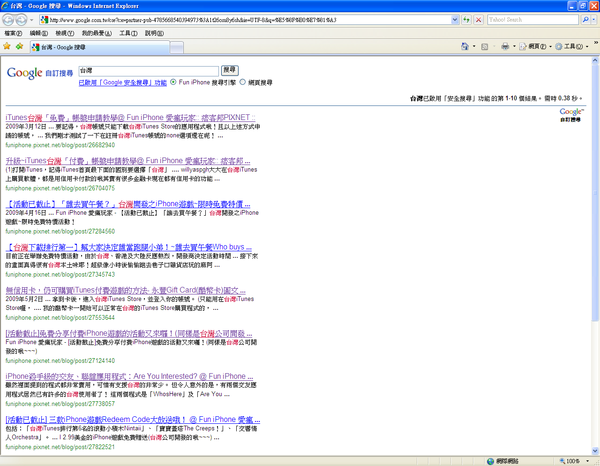Open the 網頁(P) page menu in command bar
The image size is (600, 466).
(x=533, y=46)
